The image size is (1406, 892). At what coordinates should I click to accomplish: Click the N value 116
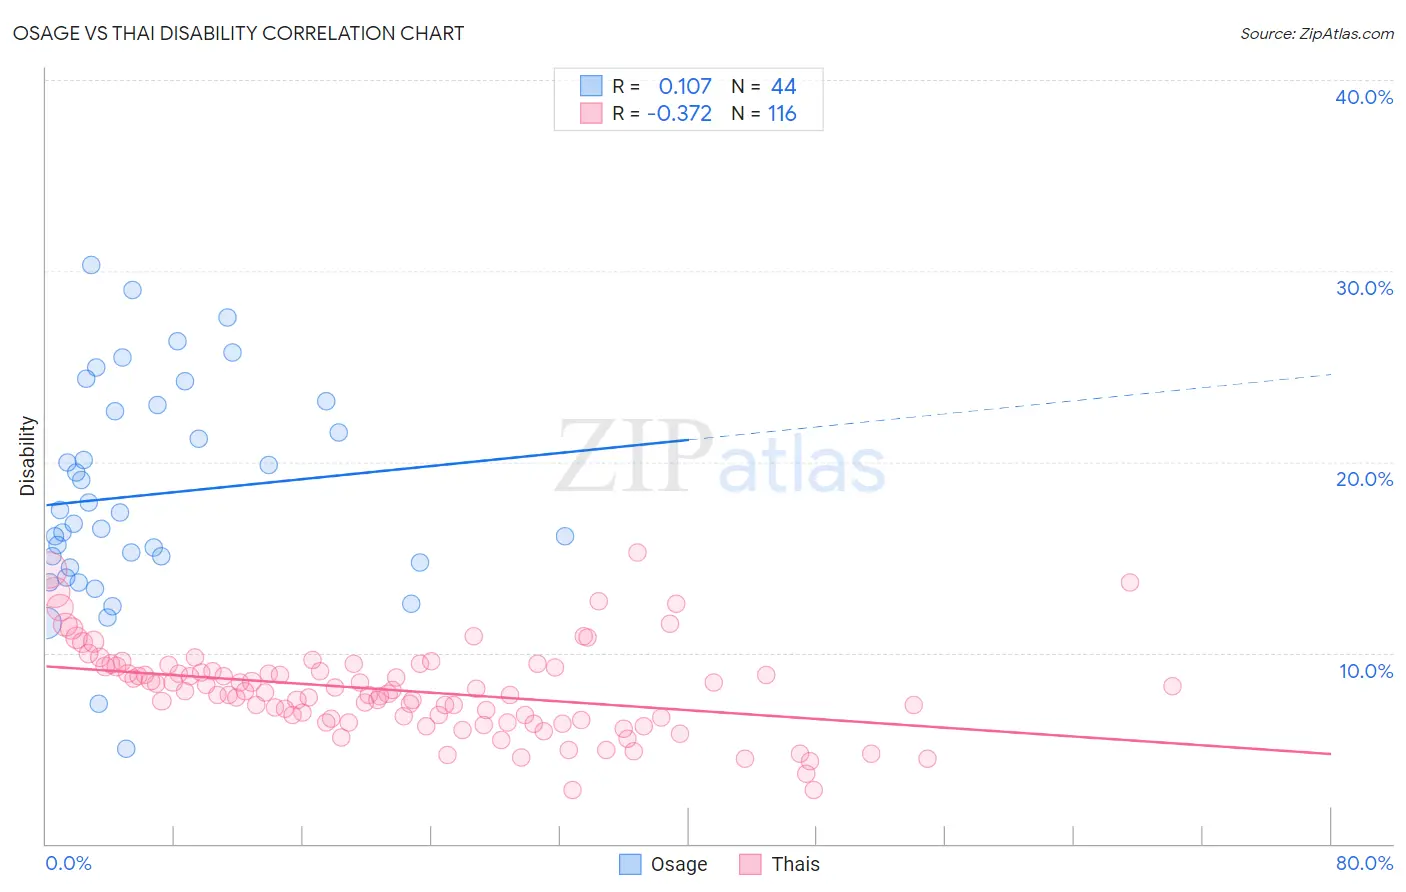(x=782, y=113)
